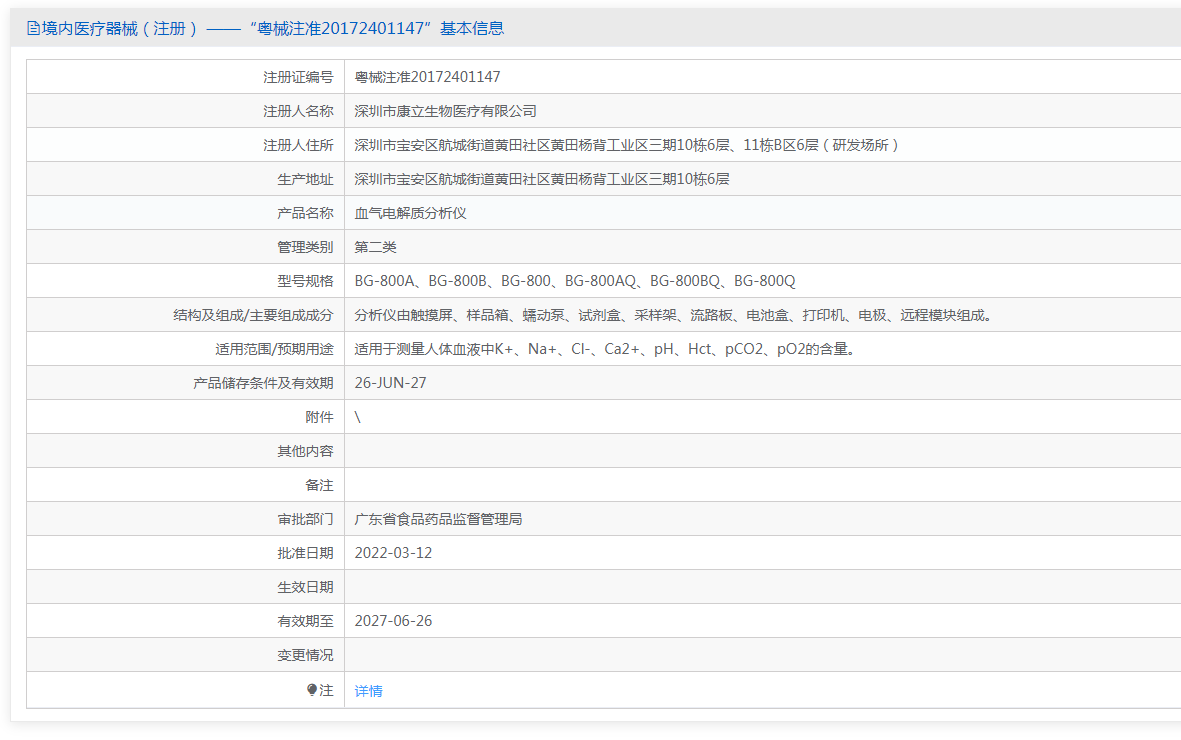1181x740 pixels.
Task: Click the 适用范围 intended use value
Action: coord(605,349)
